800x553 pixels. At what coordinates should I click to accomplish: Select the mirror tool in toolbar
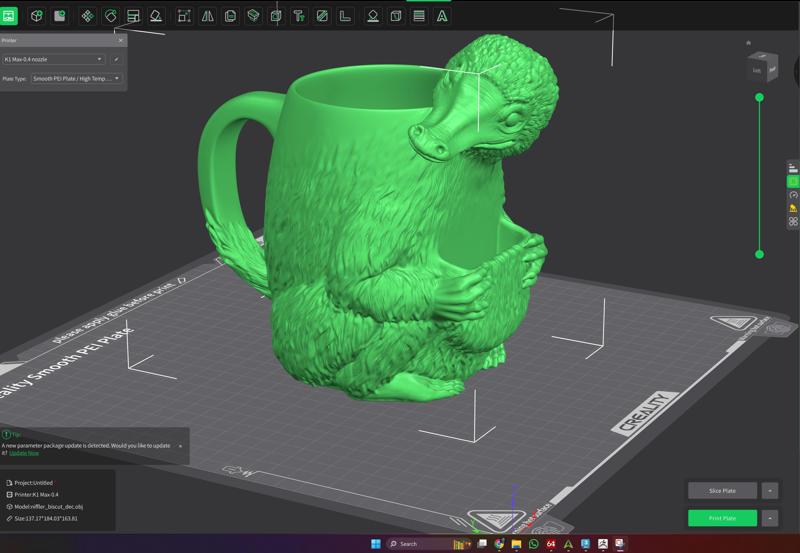(x=207, y=16)
